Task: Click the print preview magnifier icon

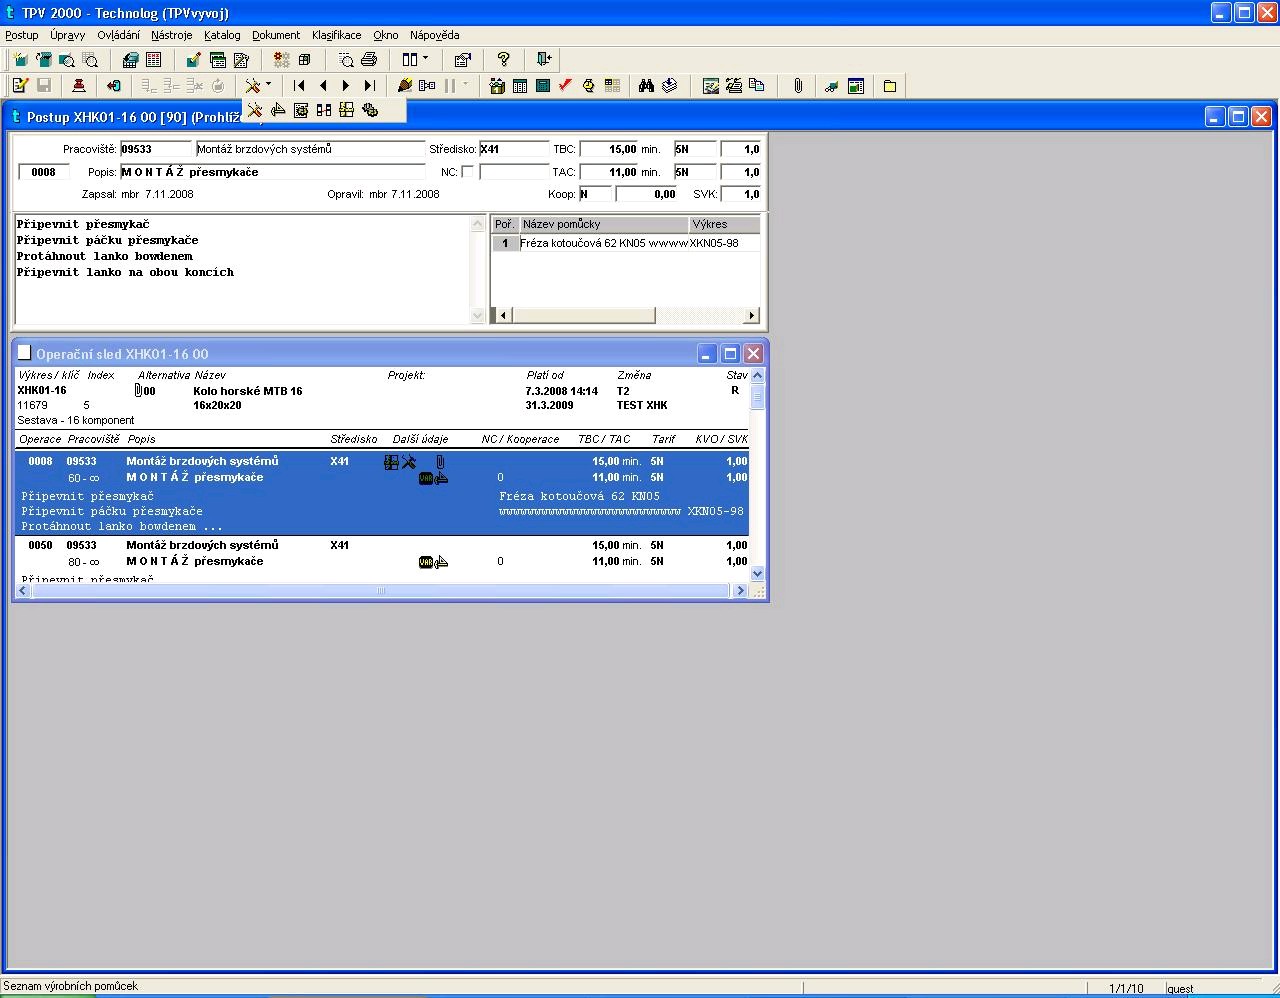Action: tap(346, 60)
